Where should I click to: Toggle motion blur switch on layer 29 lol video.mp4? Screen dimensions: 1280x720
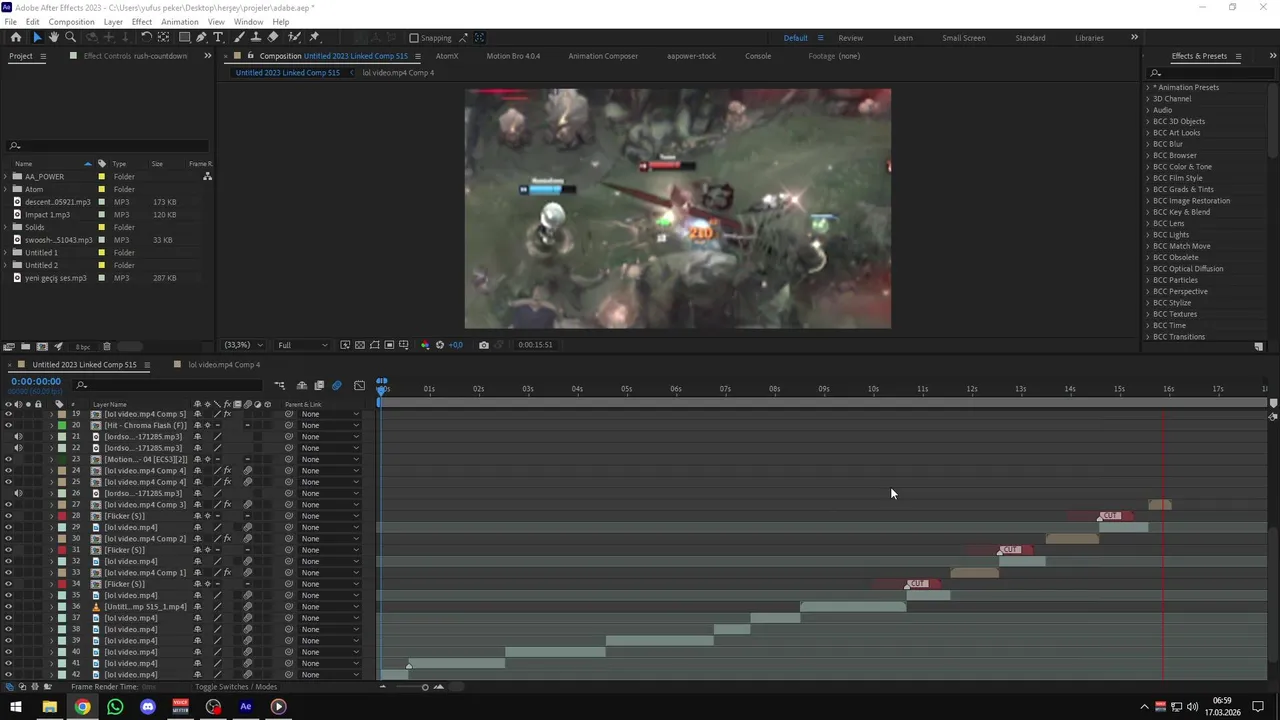click(x=247, y=527)
